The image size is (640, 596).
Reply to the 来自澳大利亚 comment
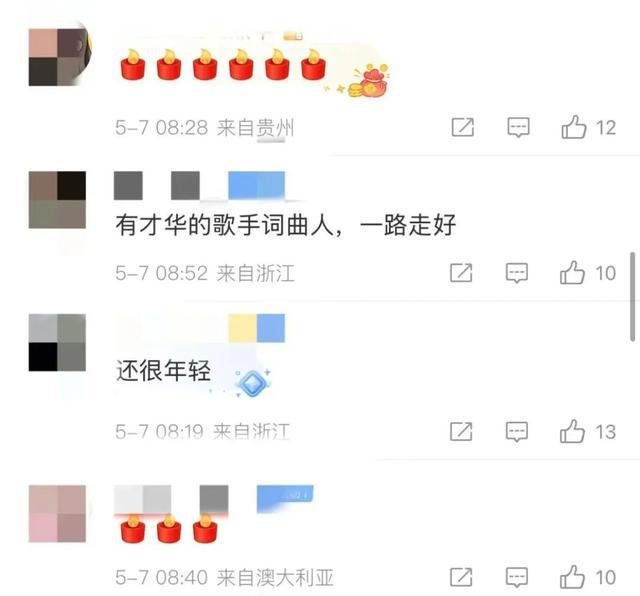pyautogui.click(x=517, y=577)
